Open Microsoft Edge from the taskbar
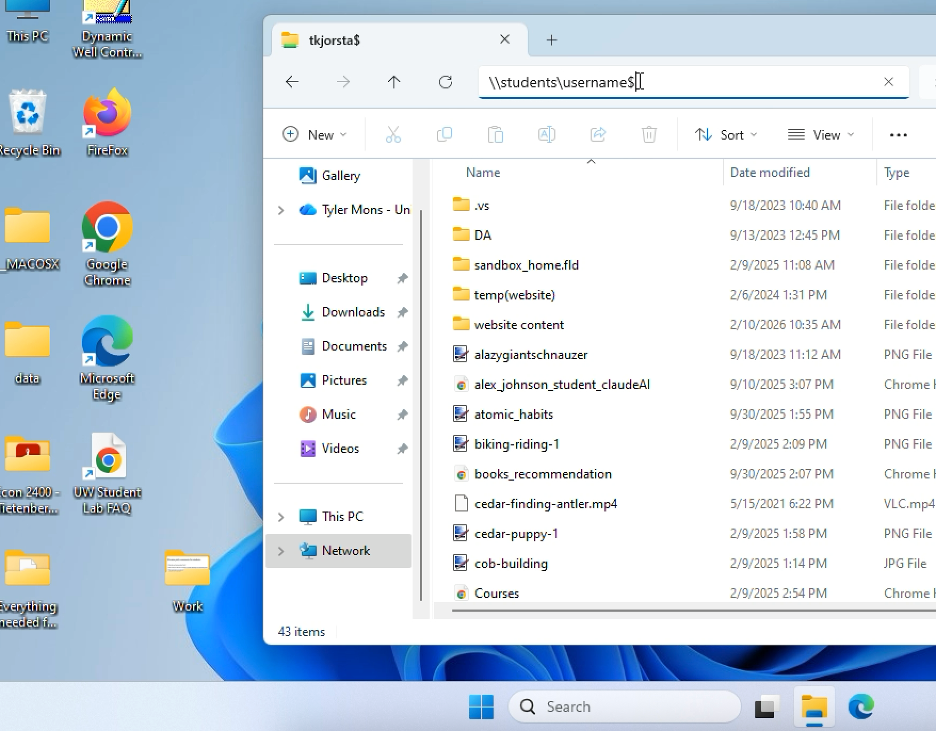Image resolution: width=936 pixels, height=732 pixels. pos(861,707)
